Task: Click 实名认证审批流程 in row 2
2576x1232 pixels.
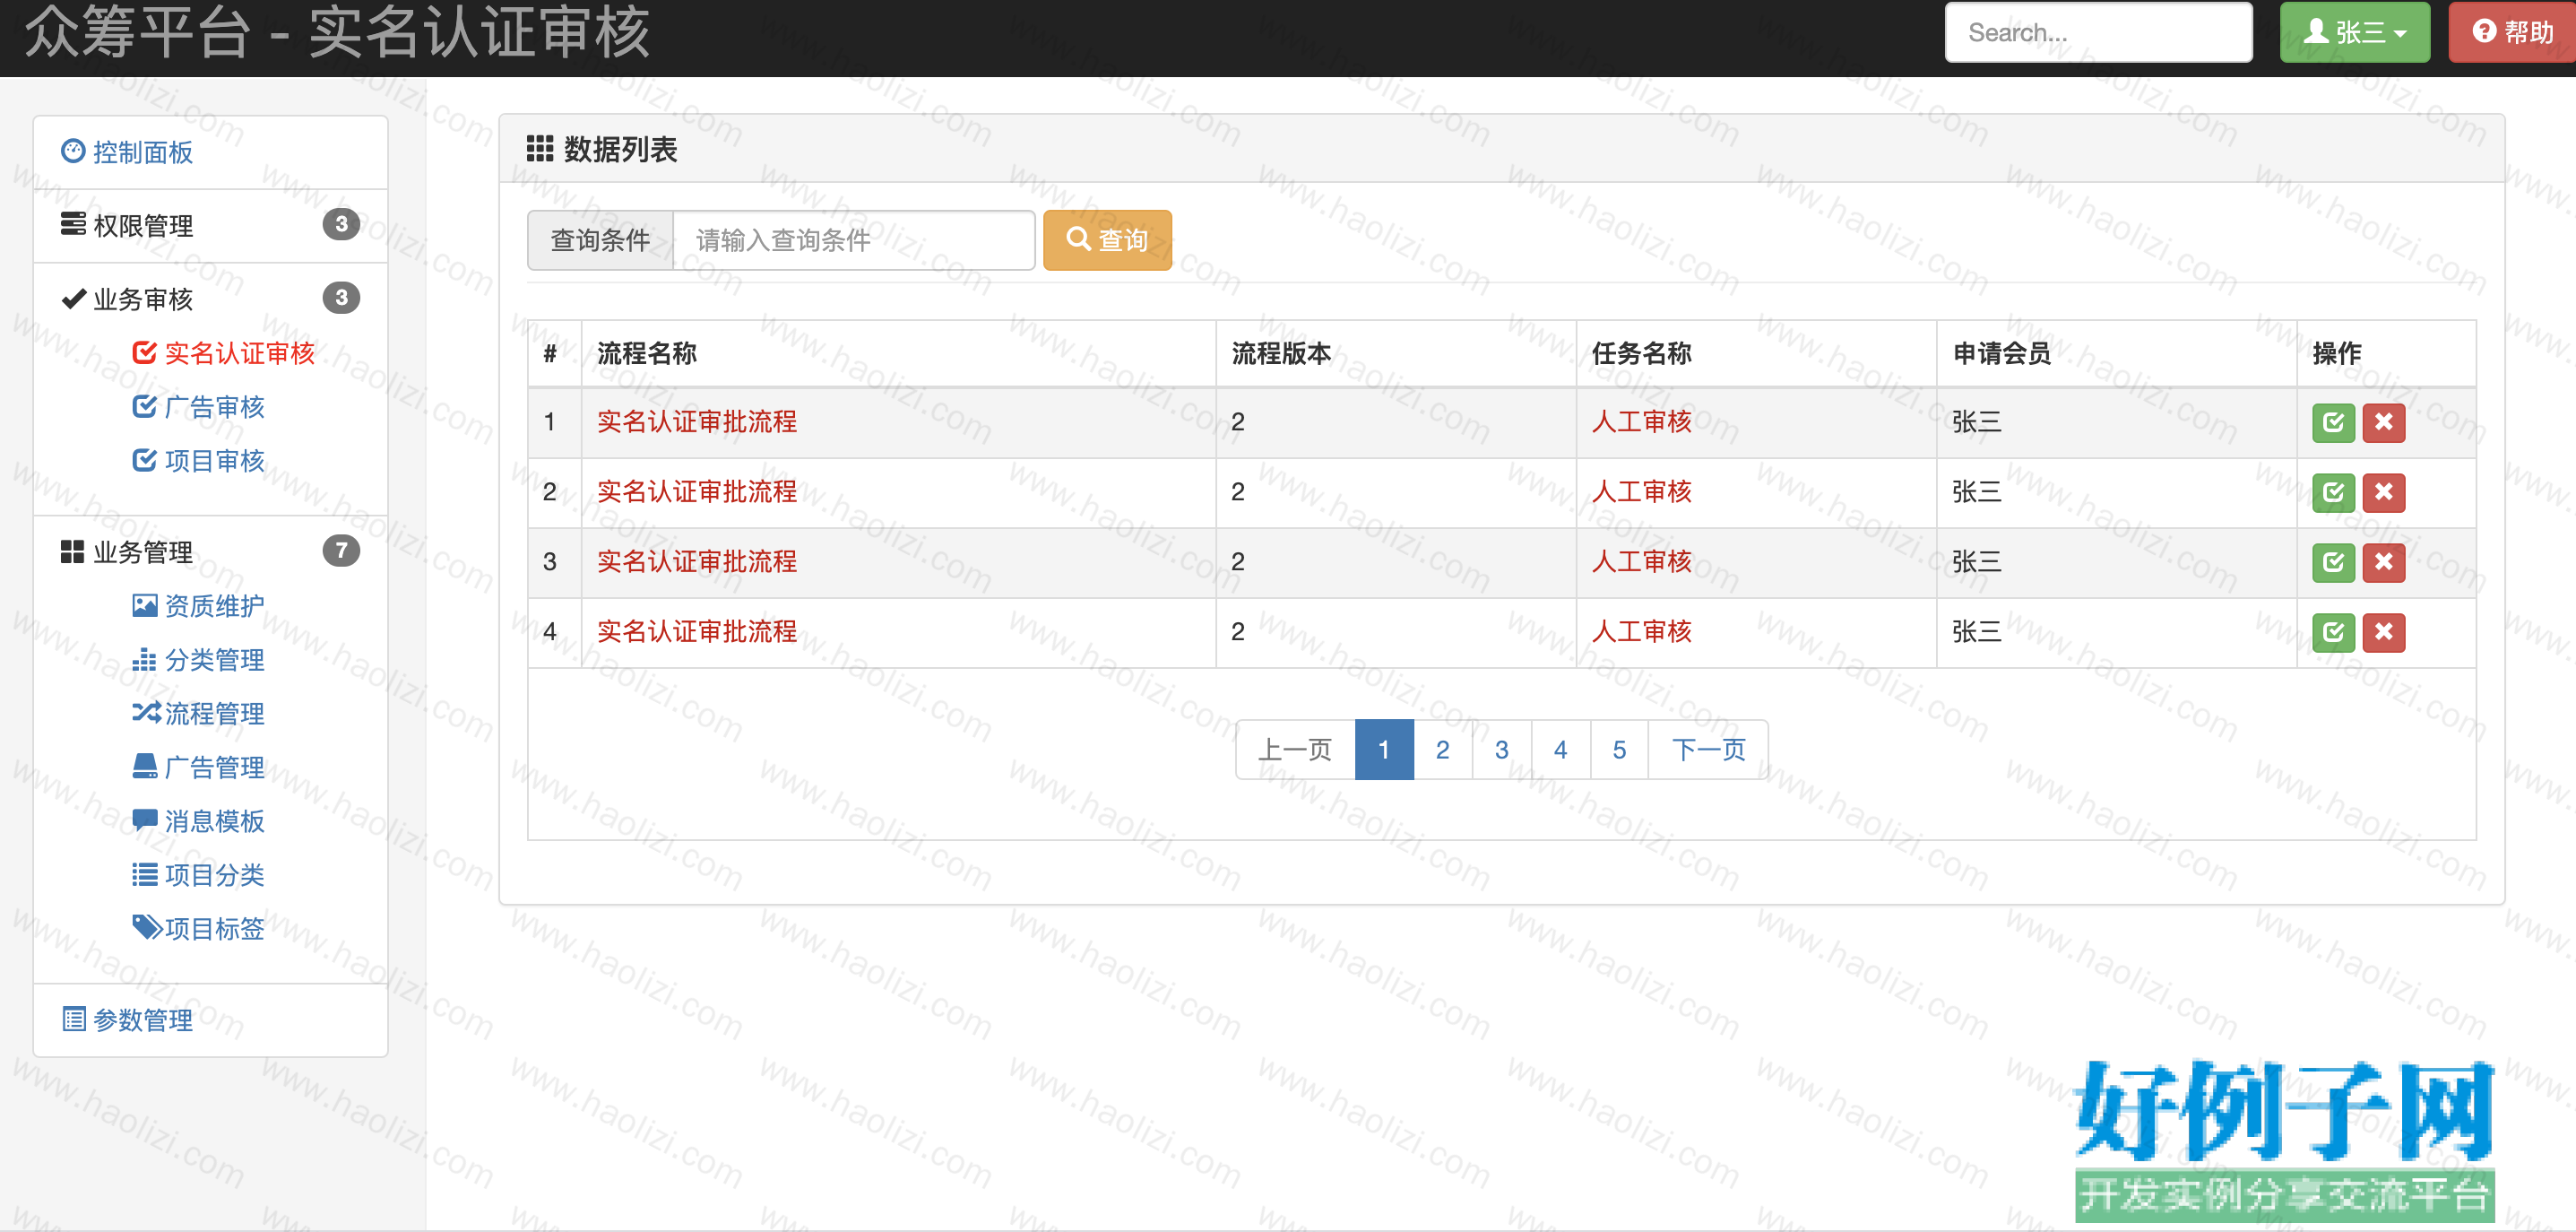Action: (697, 492)
